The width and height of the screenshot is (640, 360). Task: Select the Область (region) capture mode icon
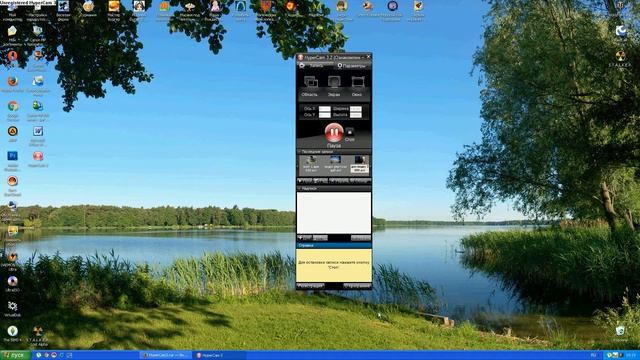[310, 82]
